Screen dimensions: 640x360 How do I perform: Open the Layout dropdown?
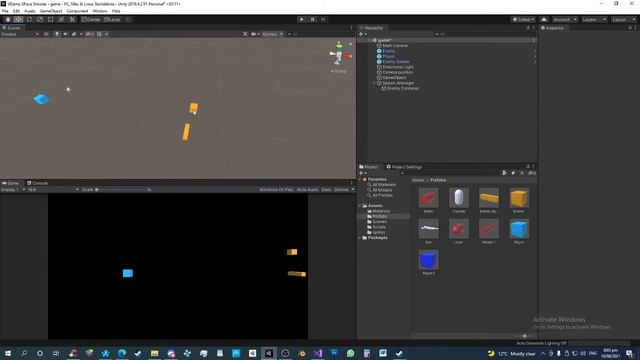click(623, 20)
